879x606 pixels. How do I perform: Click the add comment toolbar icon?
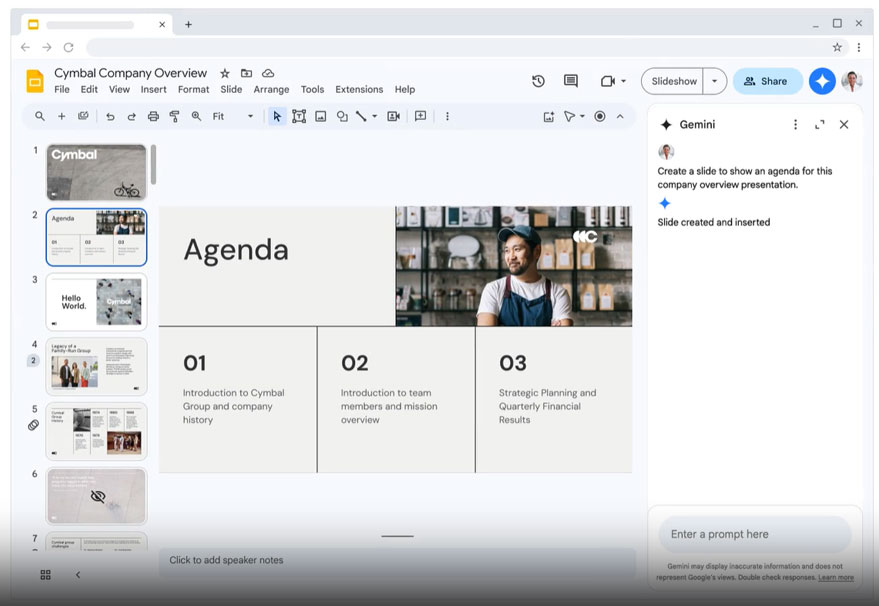(420, 116)
